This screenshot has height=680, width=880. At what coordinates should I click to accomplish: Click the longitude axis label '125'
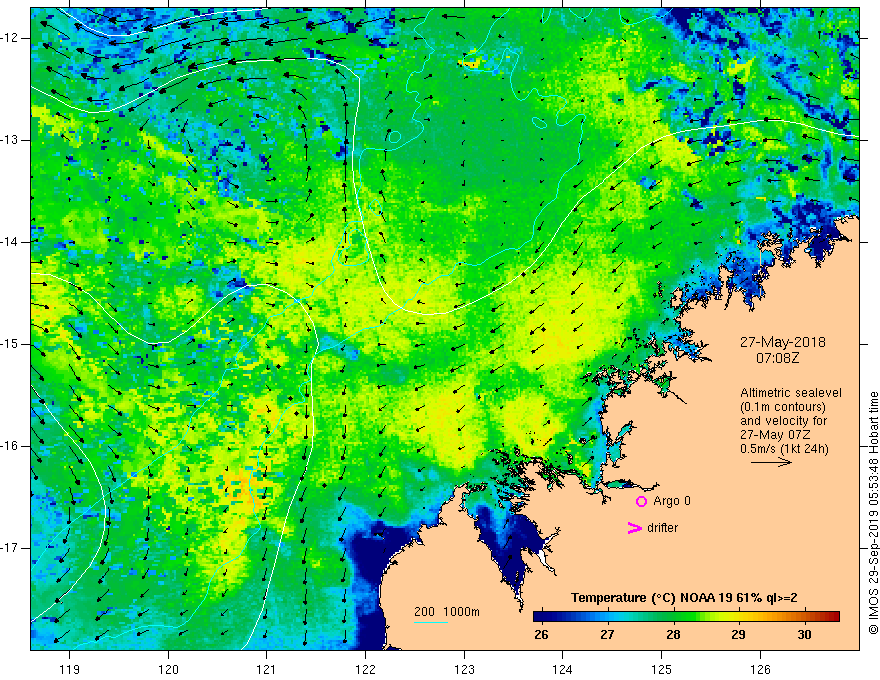click(x=661, y=669)
